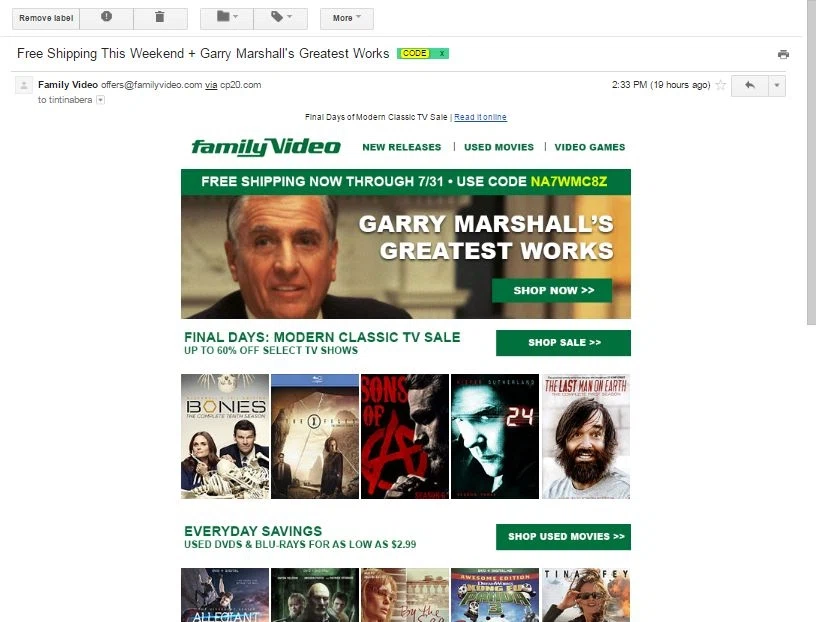This screenshot has width=816, height=622.
Task: Click the Remove label button
Action: pyautogui.click(x=46, y=18)
